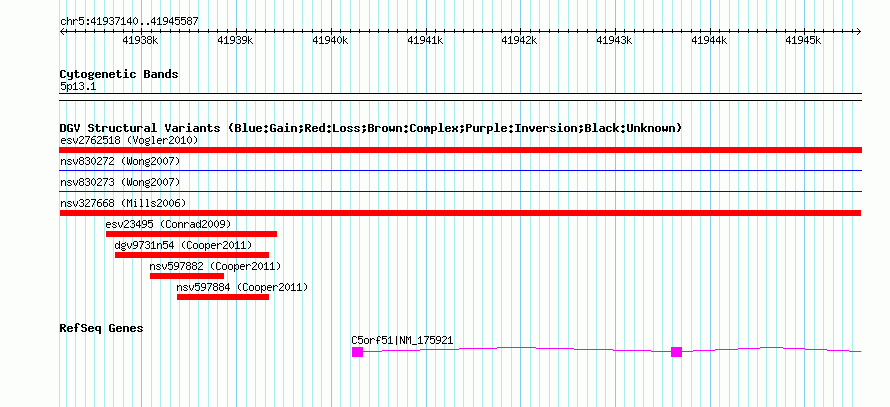
Task: Select the red dgv9731n54 loss bar
Action: (192, 255)
